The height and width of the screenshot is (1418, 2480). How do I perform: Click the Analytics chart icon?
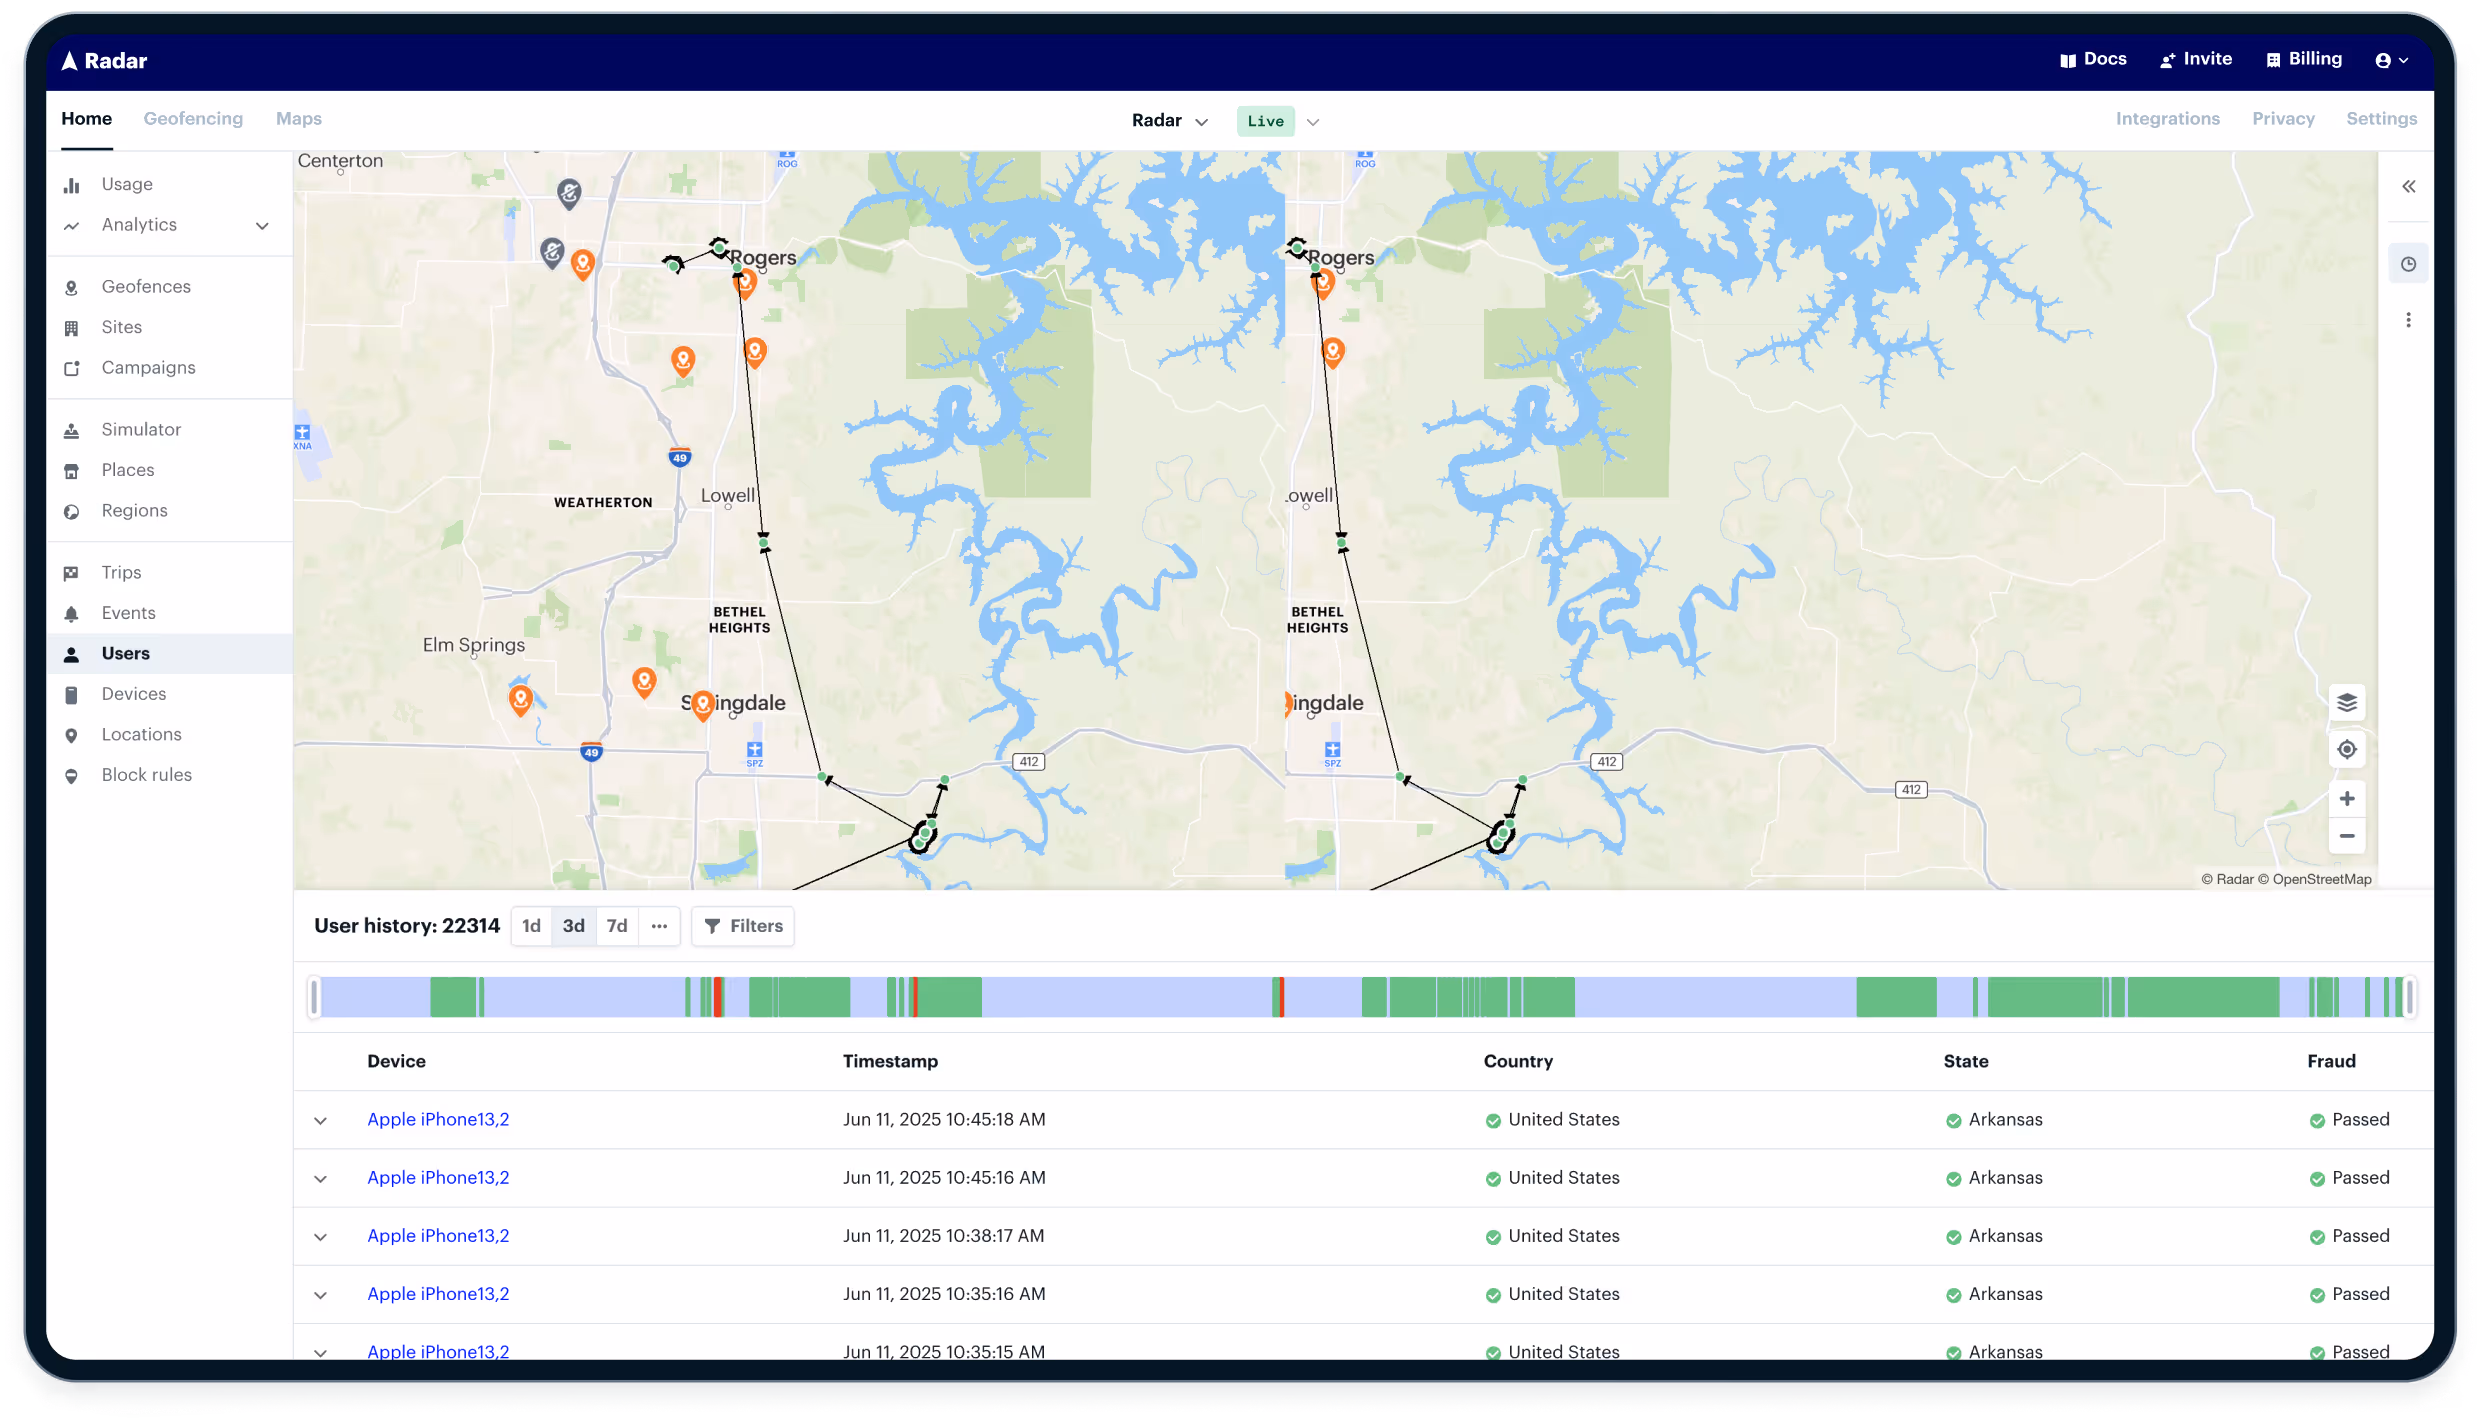(71, 226)
